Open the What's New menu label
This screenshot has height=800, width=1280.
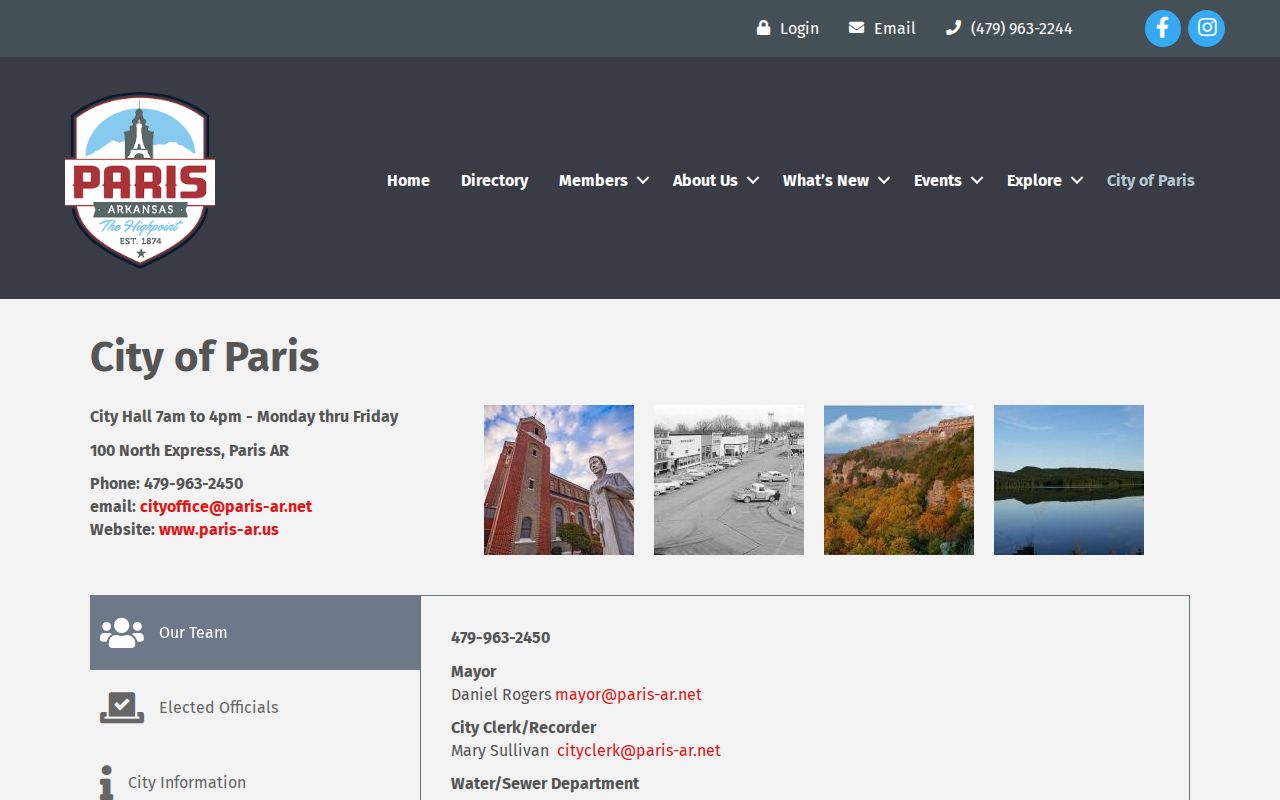pyautogui.click(x=826, y=180)
